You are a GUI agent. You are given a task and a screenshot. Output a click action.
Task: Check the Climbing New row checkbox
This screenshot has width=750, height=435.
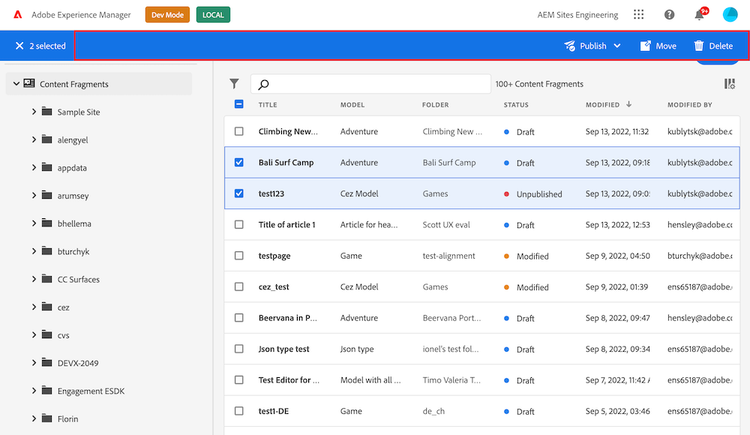pos(238,131)
